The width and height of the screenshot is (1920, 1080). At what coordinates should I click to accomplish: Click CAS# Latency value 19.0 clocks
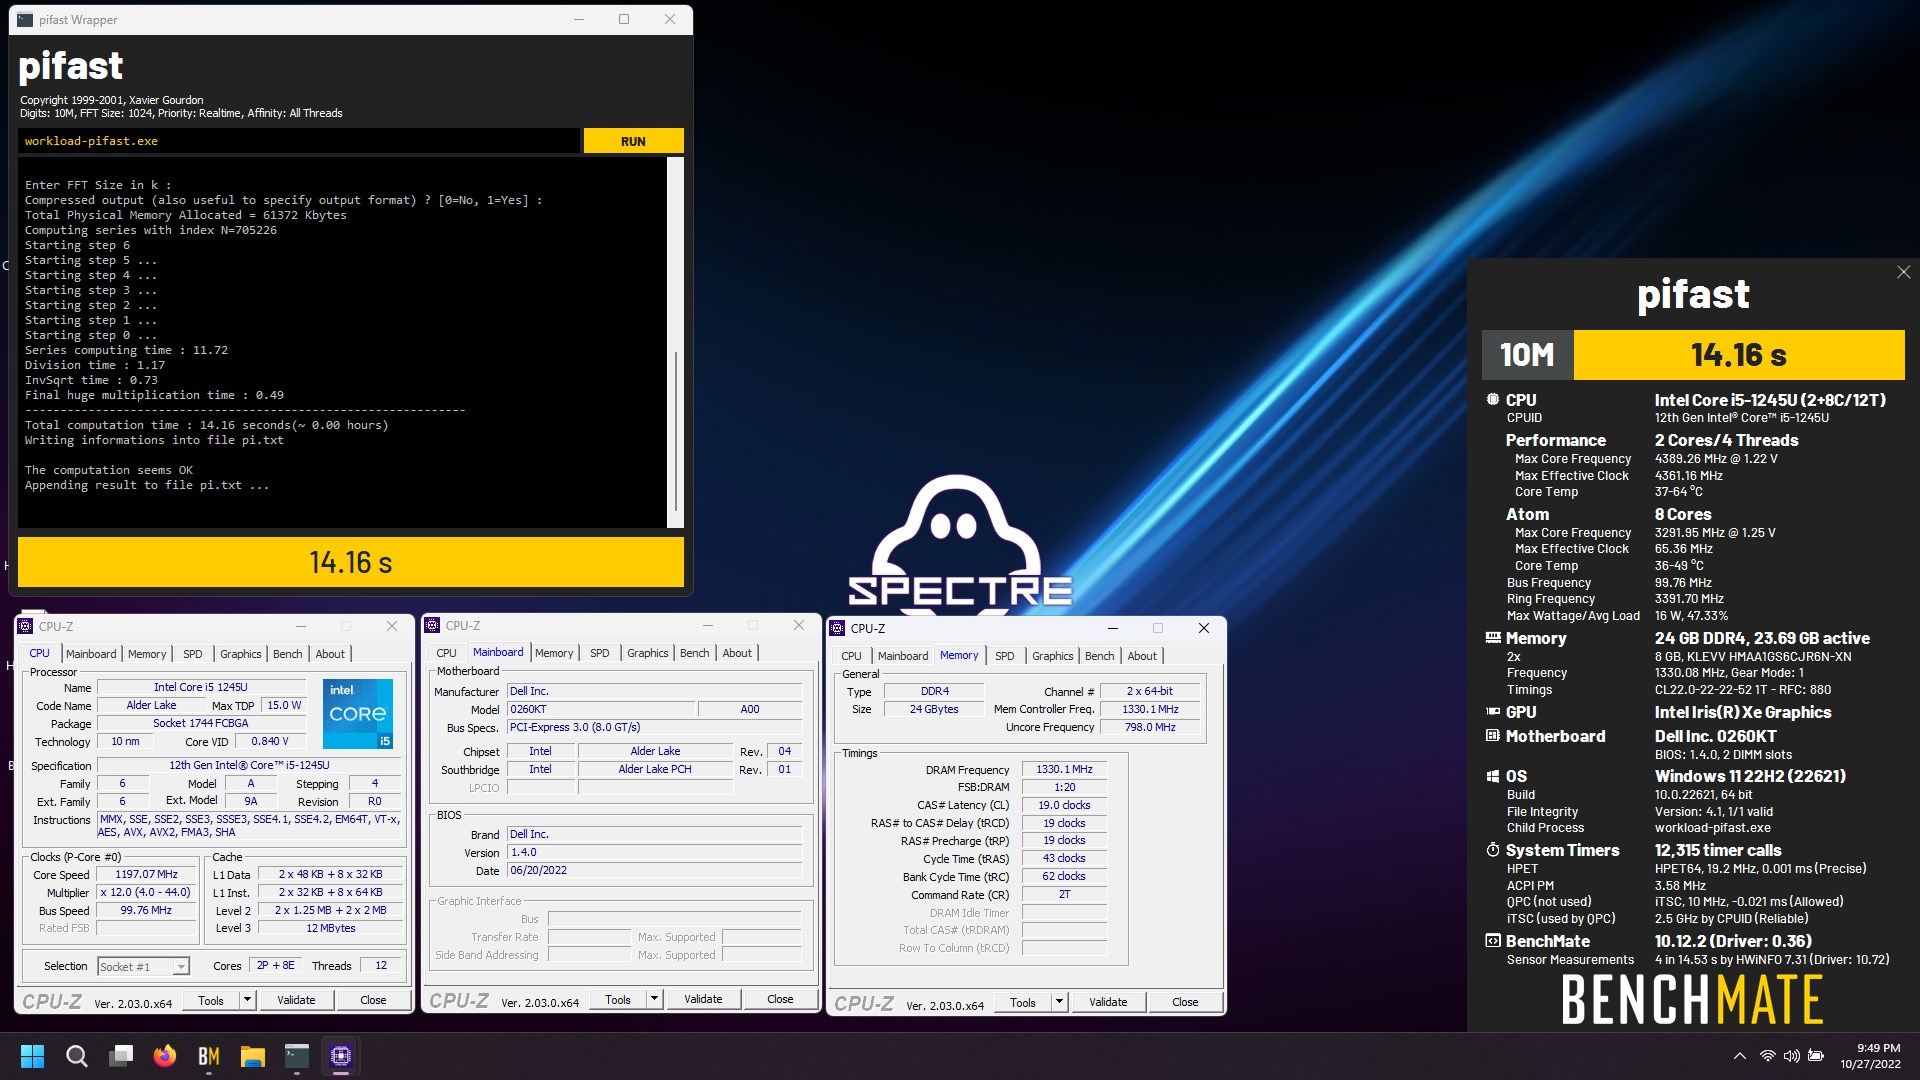(1064, 805)
